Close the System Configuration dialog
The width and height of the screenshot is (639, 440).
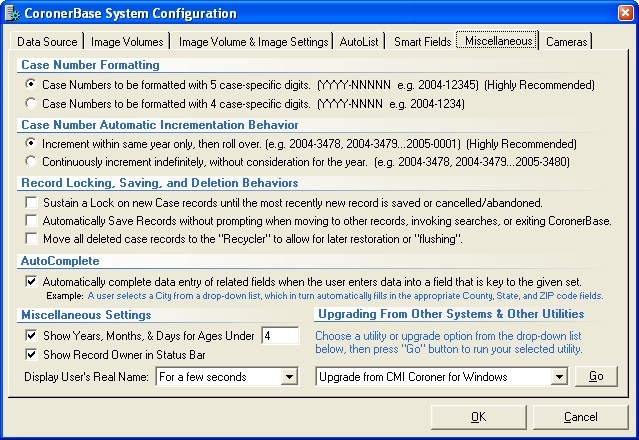tap(625, 13)
